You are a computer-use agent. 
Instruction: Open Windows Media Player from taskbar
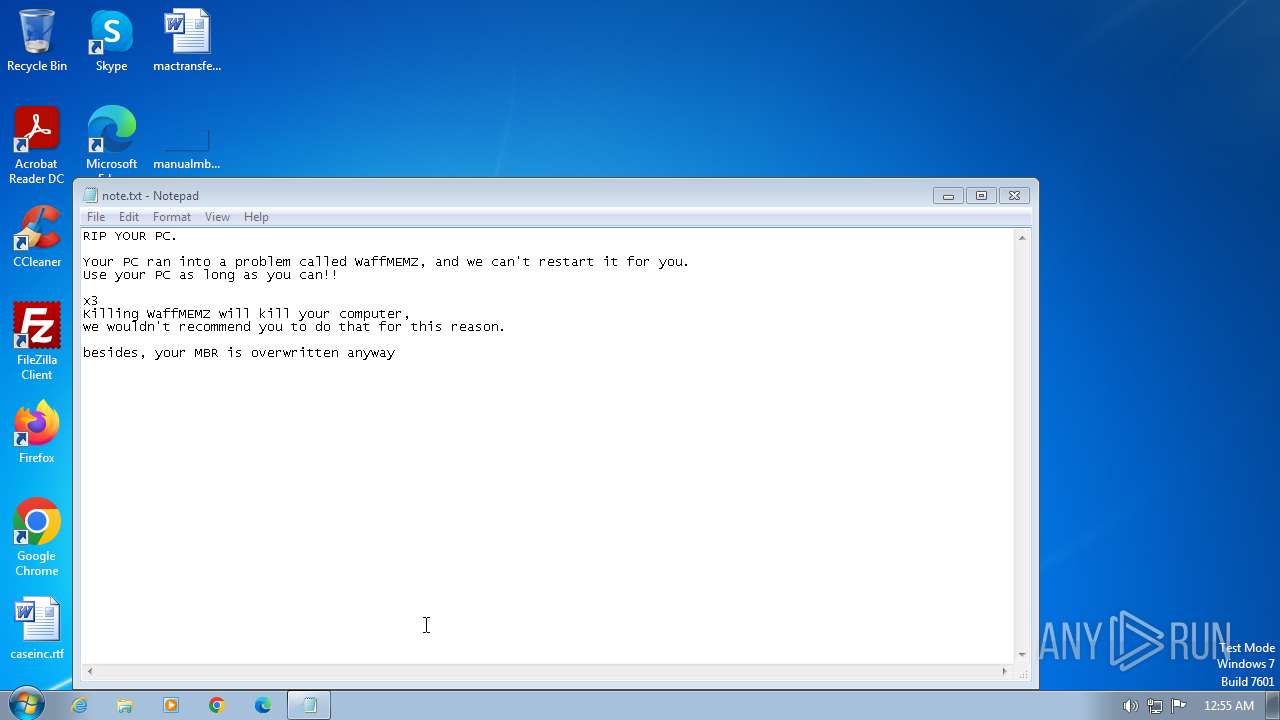[171, 705]
